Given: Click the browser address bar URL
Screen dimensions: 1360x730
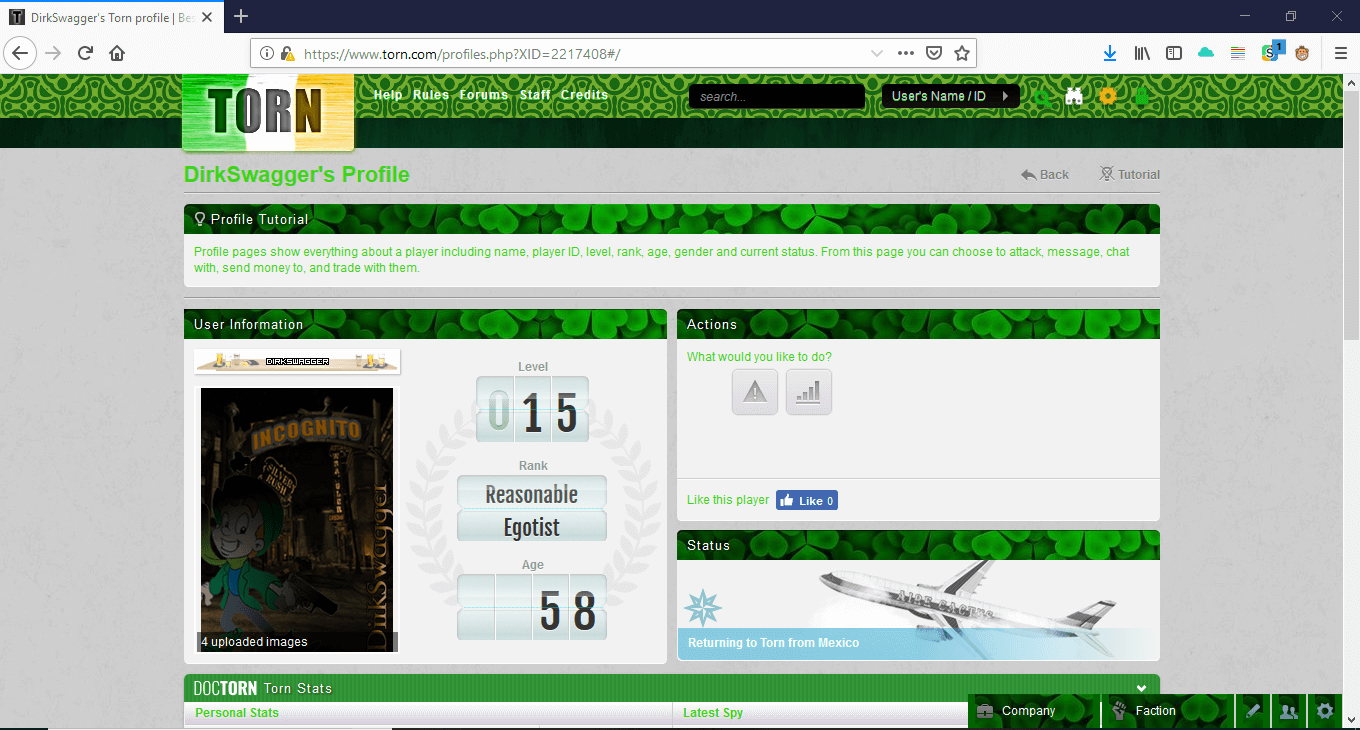Looking at the screenshot, I should pos(462,53).
